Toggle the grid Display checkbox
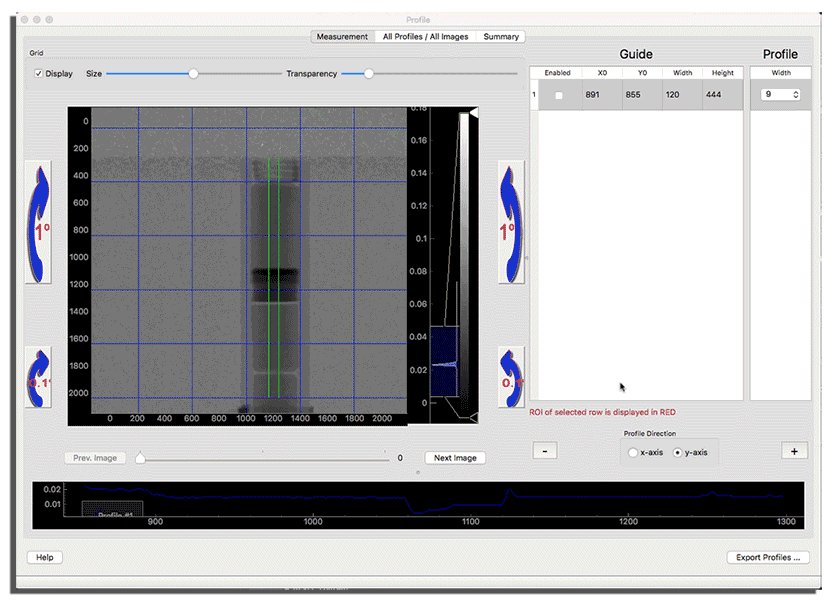 tap(39, 74)
